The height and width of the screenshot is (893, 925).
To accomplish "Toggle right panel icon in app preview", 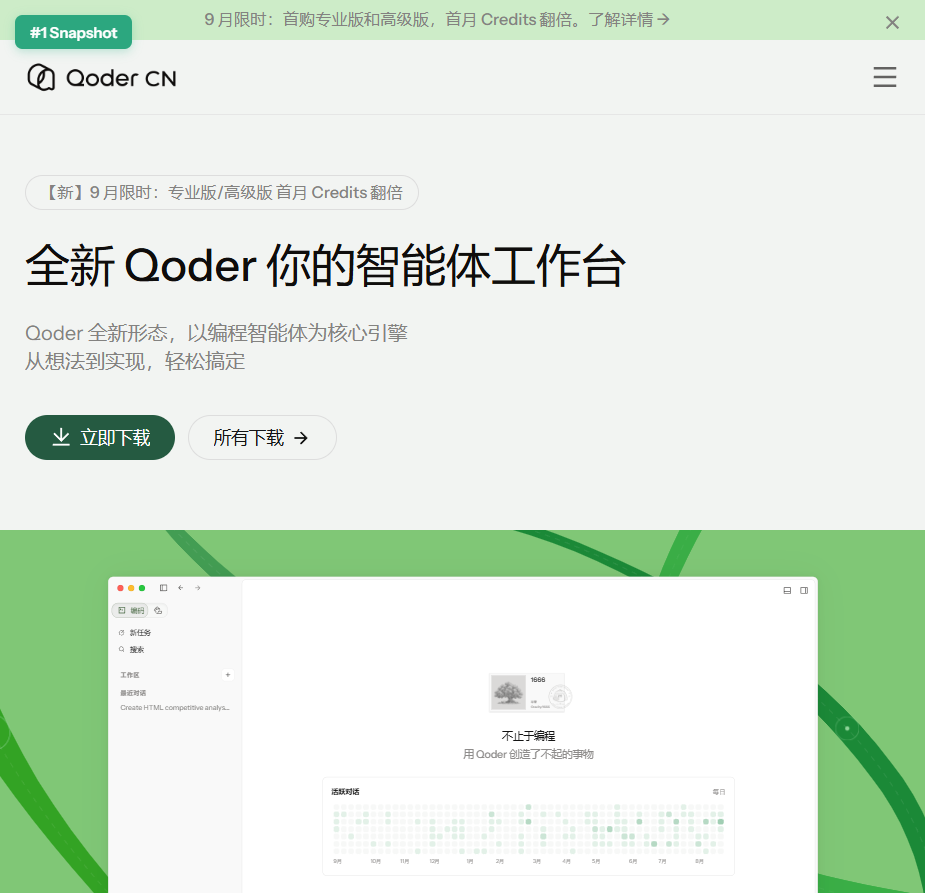I will (803, 590).
